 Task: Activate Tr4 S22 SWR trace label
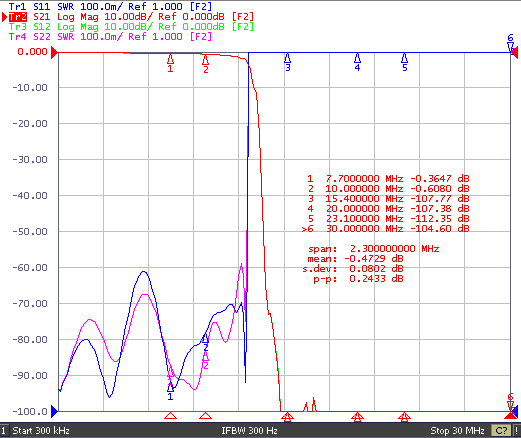tap(110, 37)
